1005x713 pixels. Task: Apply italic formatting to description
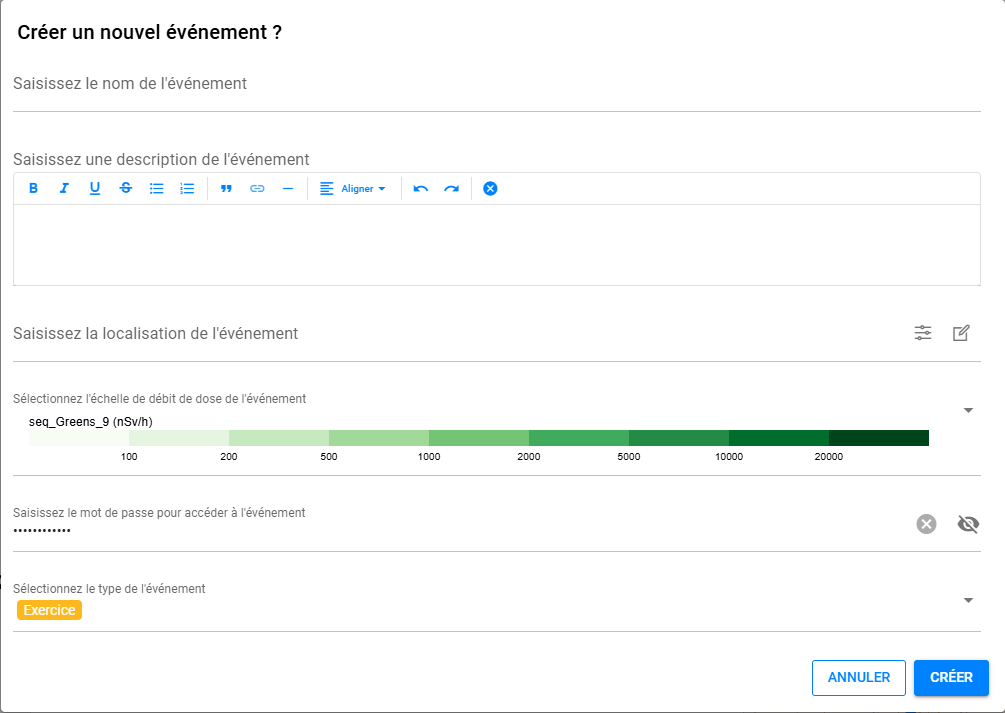[64, 188]
